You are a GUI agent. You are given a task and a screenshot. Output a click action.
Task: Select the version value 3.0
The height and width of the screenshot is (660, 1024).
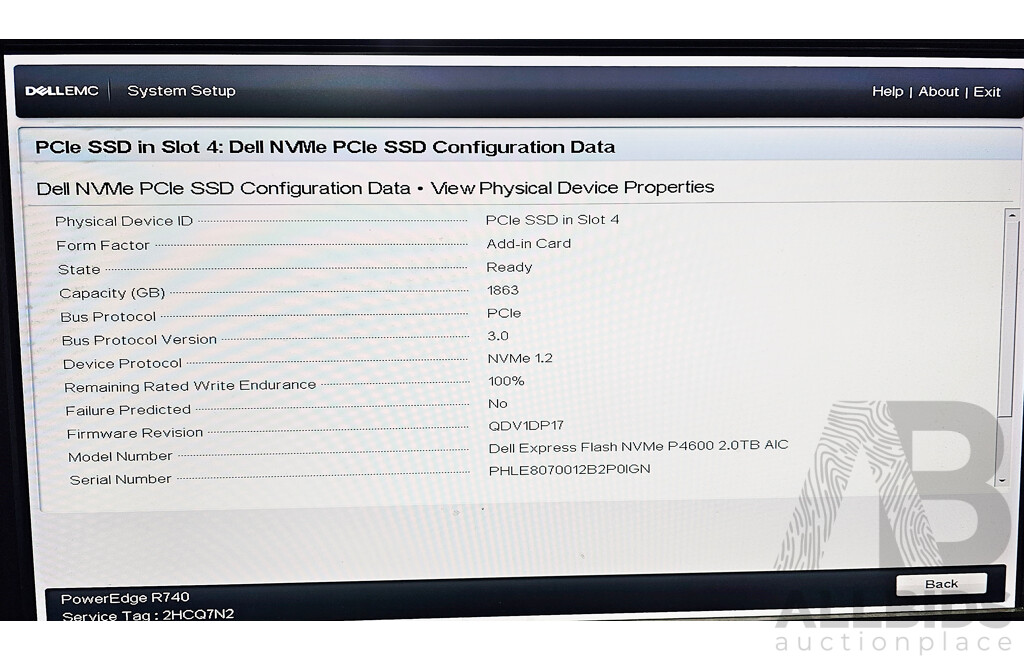[498, 336]
